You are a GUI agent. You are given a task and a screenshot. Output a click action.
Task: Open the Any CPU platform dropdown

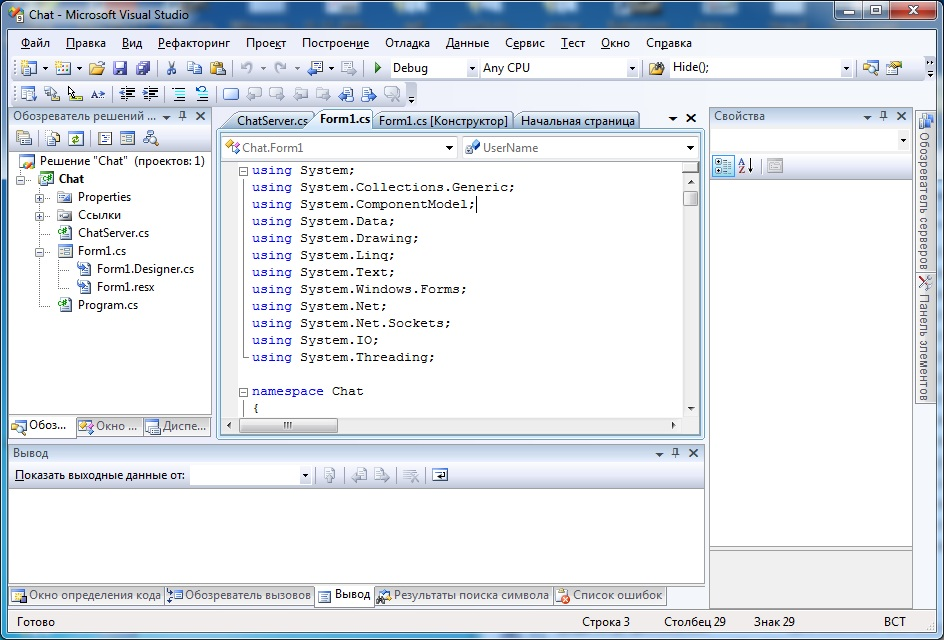632,69
